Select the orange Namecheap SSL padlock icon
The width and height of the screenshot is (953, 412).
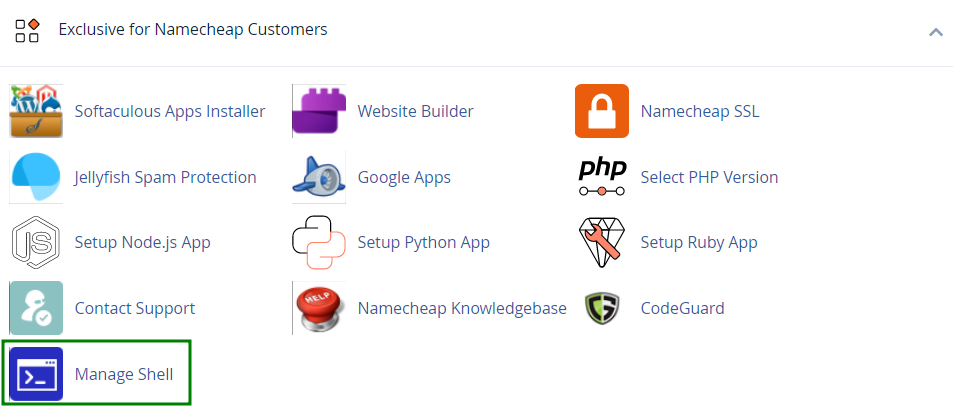click(x=602, y=111)
